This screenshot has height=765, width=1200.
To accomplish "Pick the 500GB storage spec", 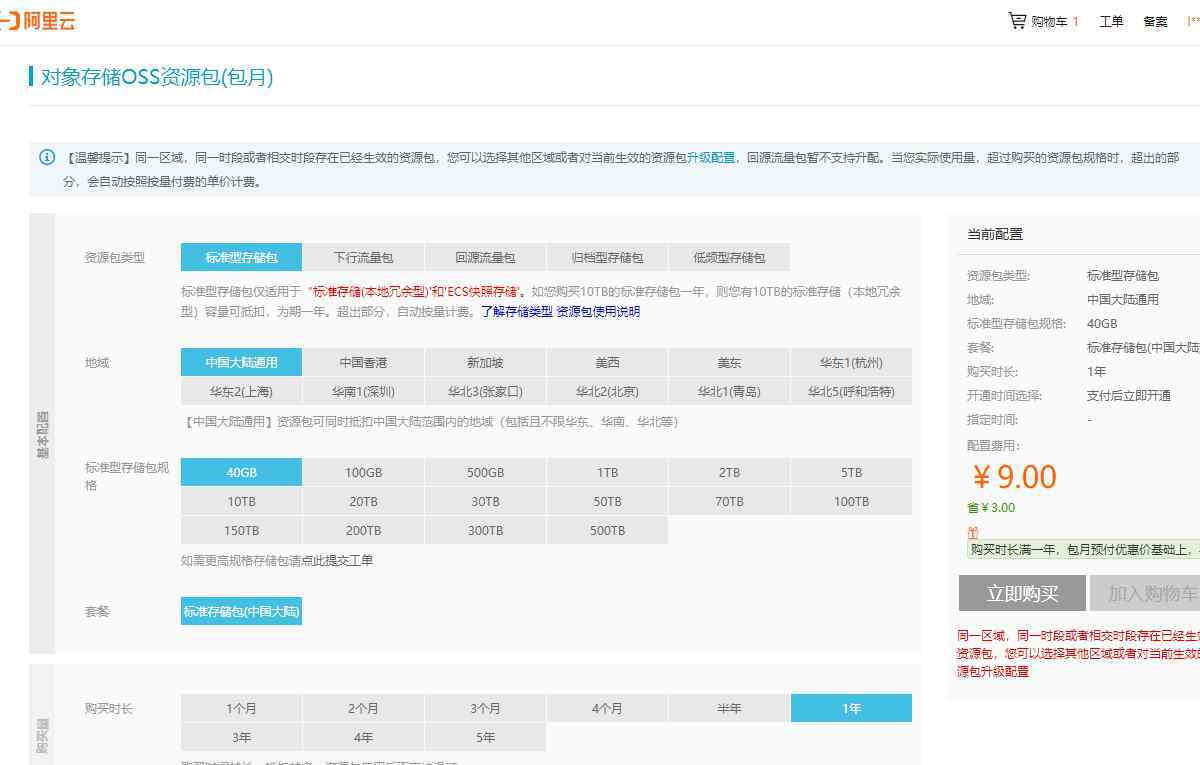I will tap(485, 472).
